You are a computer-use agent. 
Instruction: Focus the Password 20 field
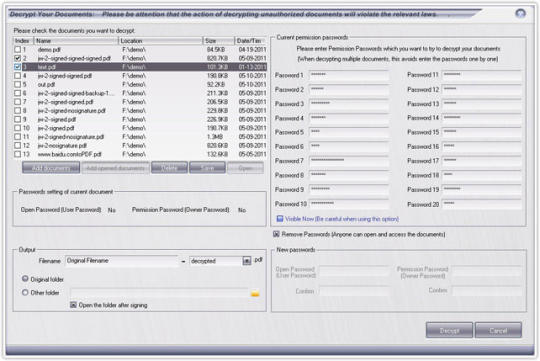click(x=482, y=204)
